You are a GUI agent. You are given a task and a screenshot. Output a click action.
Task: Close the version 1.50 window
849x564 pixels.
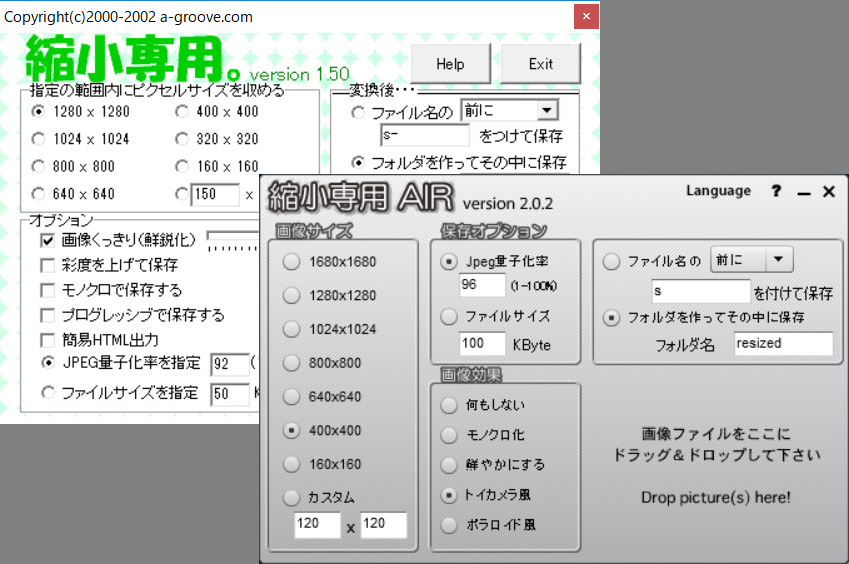(586, 16)
